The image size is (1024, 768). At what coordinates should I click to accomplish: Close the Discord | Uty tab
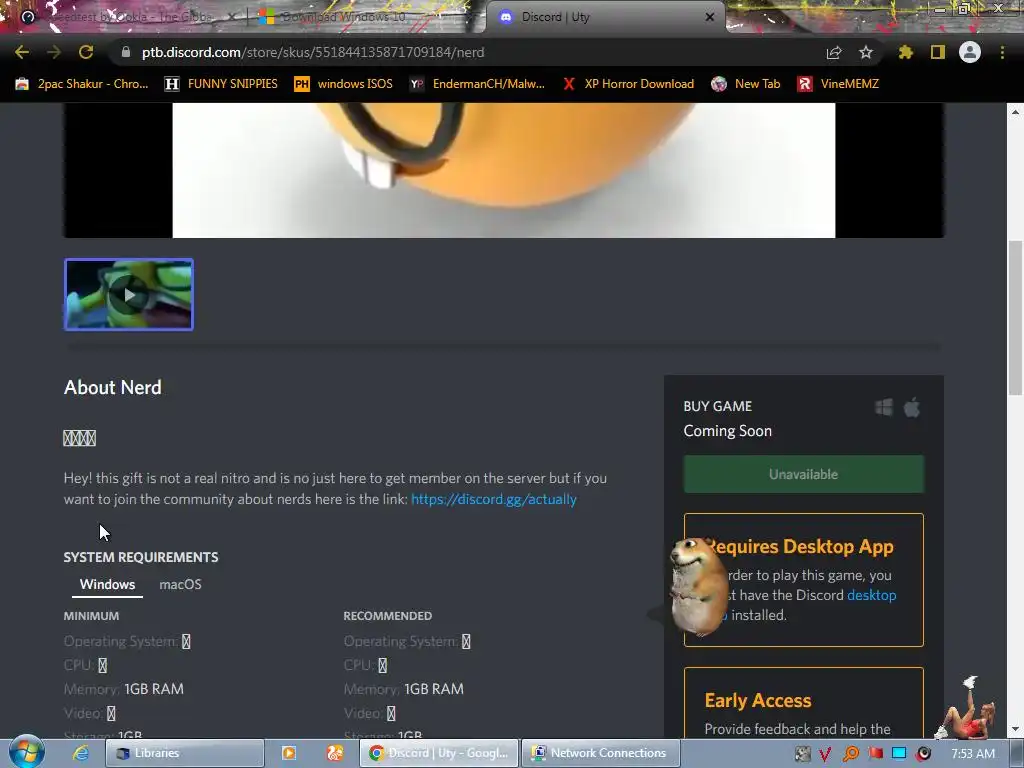(x=710, y=17)
